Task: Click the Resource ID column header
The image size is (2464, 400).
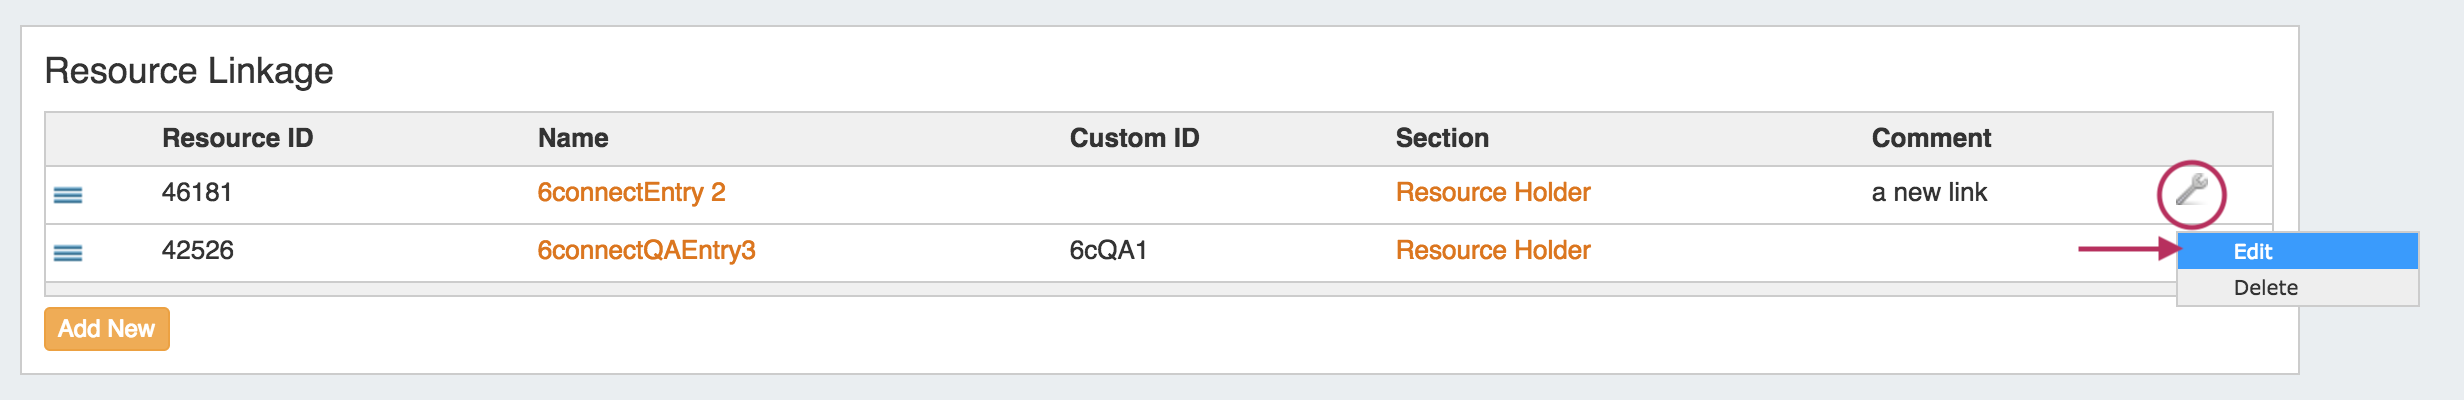Action: point(237,138)
